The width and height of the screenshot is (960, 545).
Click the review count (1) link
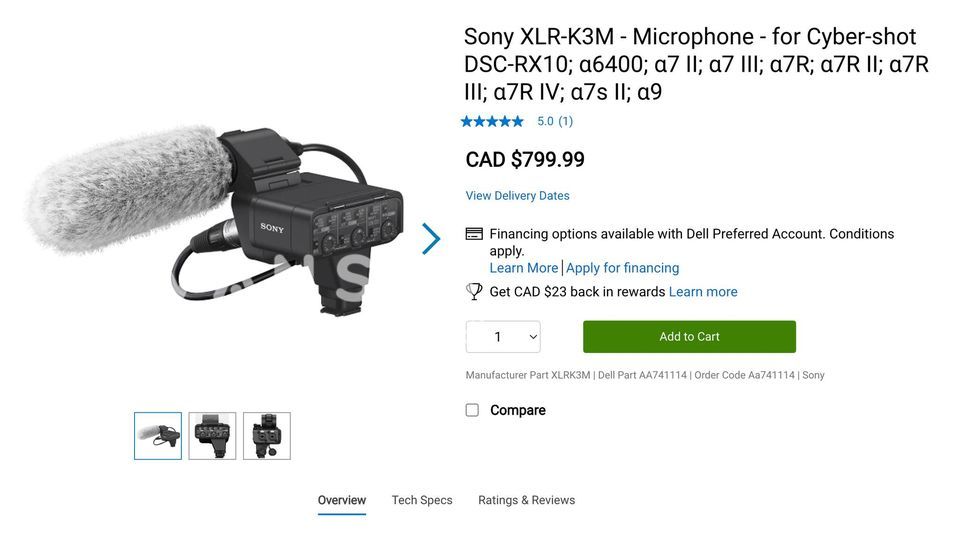(565, 122)
